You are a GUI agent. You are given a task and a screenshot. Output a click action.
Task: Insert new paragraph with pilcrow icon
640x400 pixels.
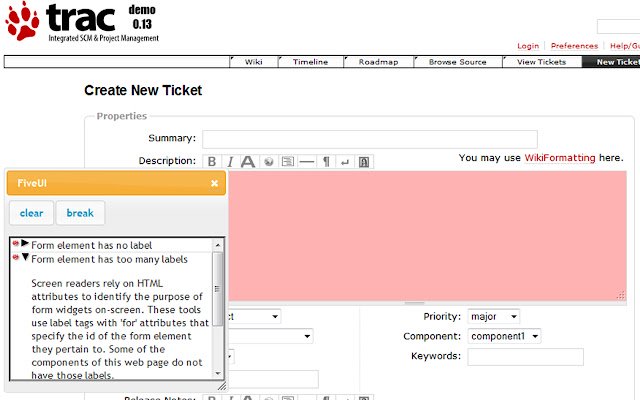coord(326,162)
